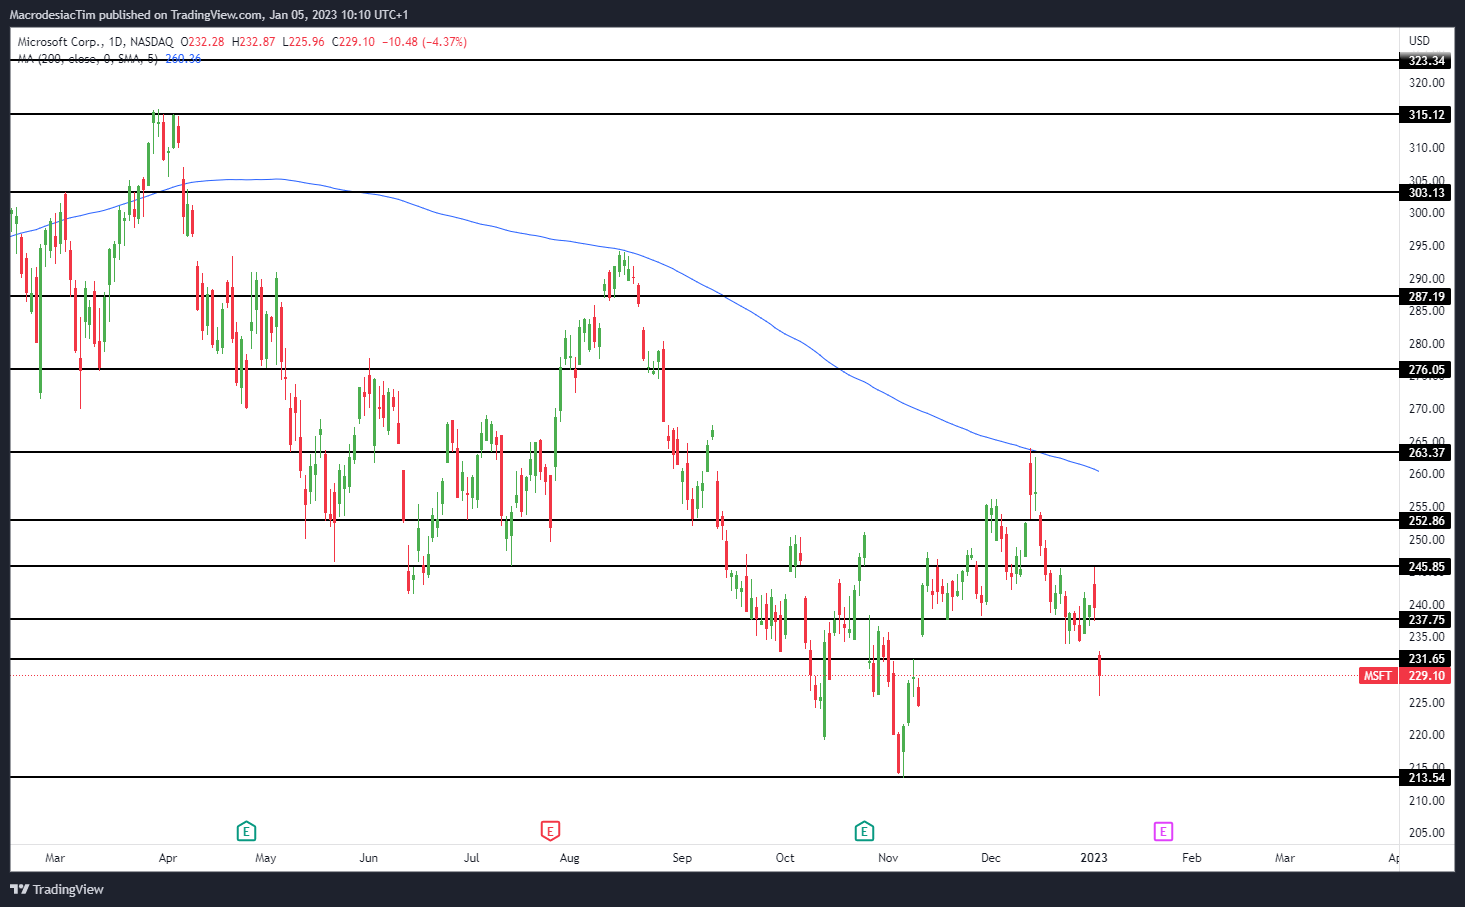The image size is (1465, 907).
Task: Click the TradingView logo at bottom
Action: pos(57,889)
